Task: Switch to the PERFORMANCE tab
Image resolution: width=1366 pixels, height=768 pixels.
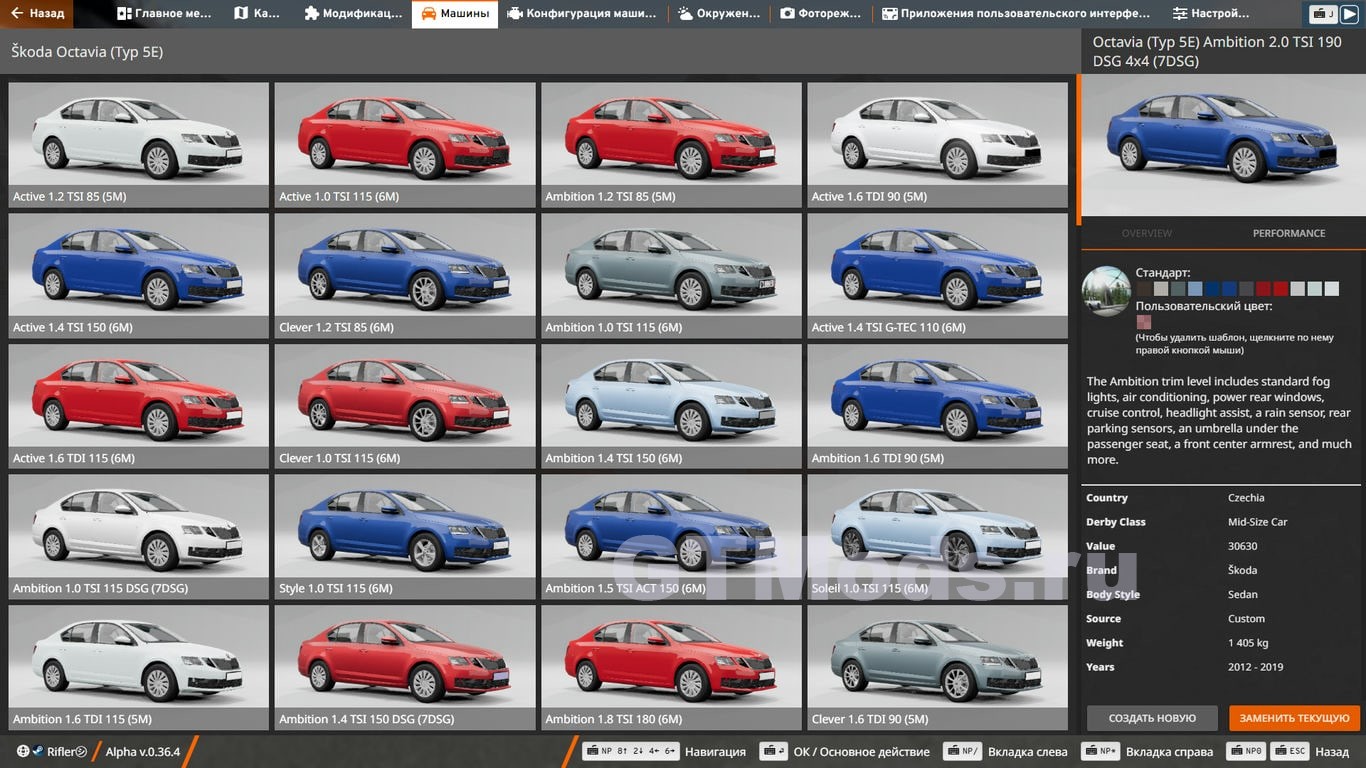Action: pyautogui.click(x=1288, y=233)
